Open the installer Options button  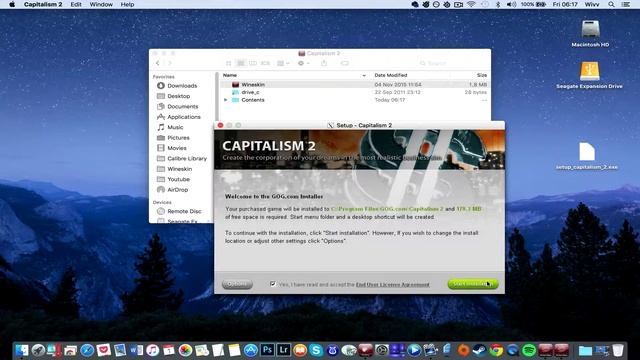pos(237,284)
